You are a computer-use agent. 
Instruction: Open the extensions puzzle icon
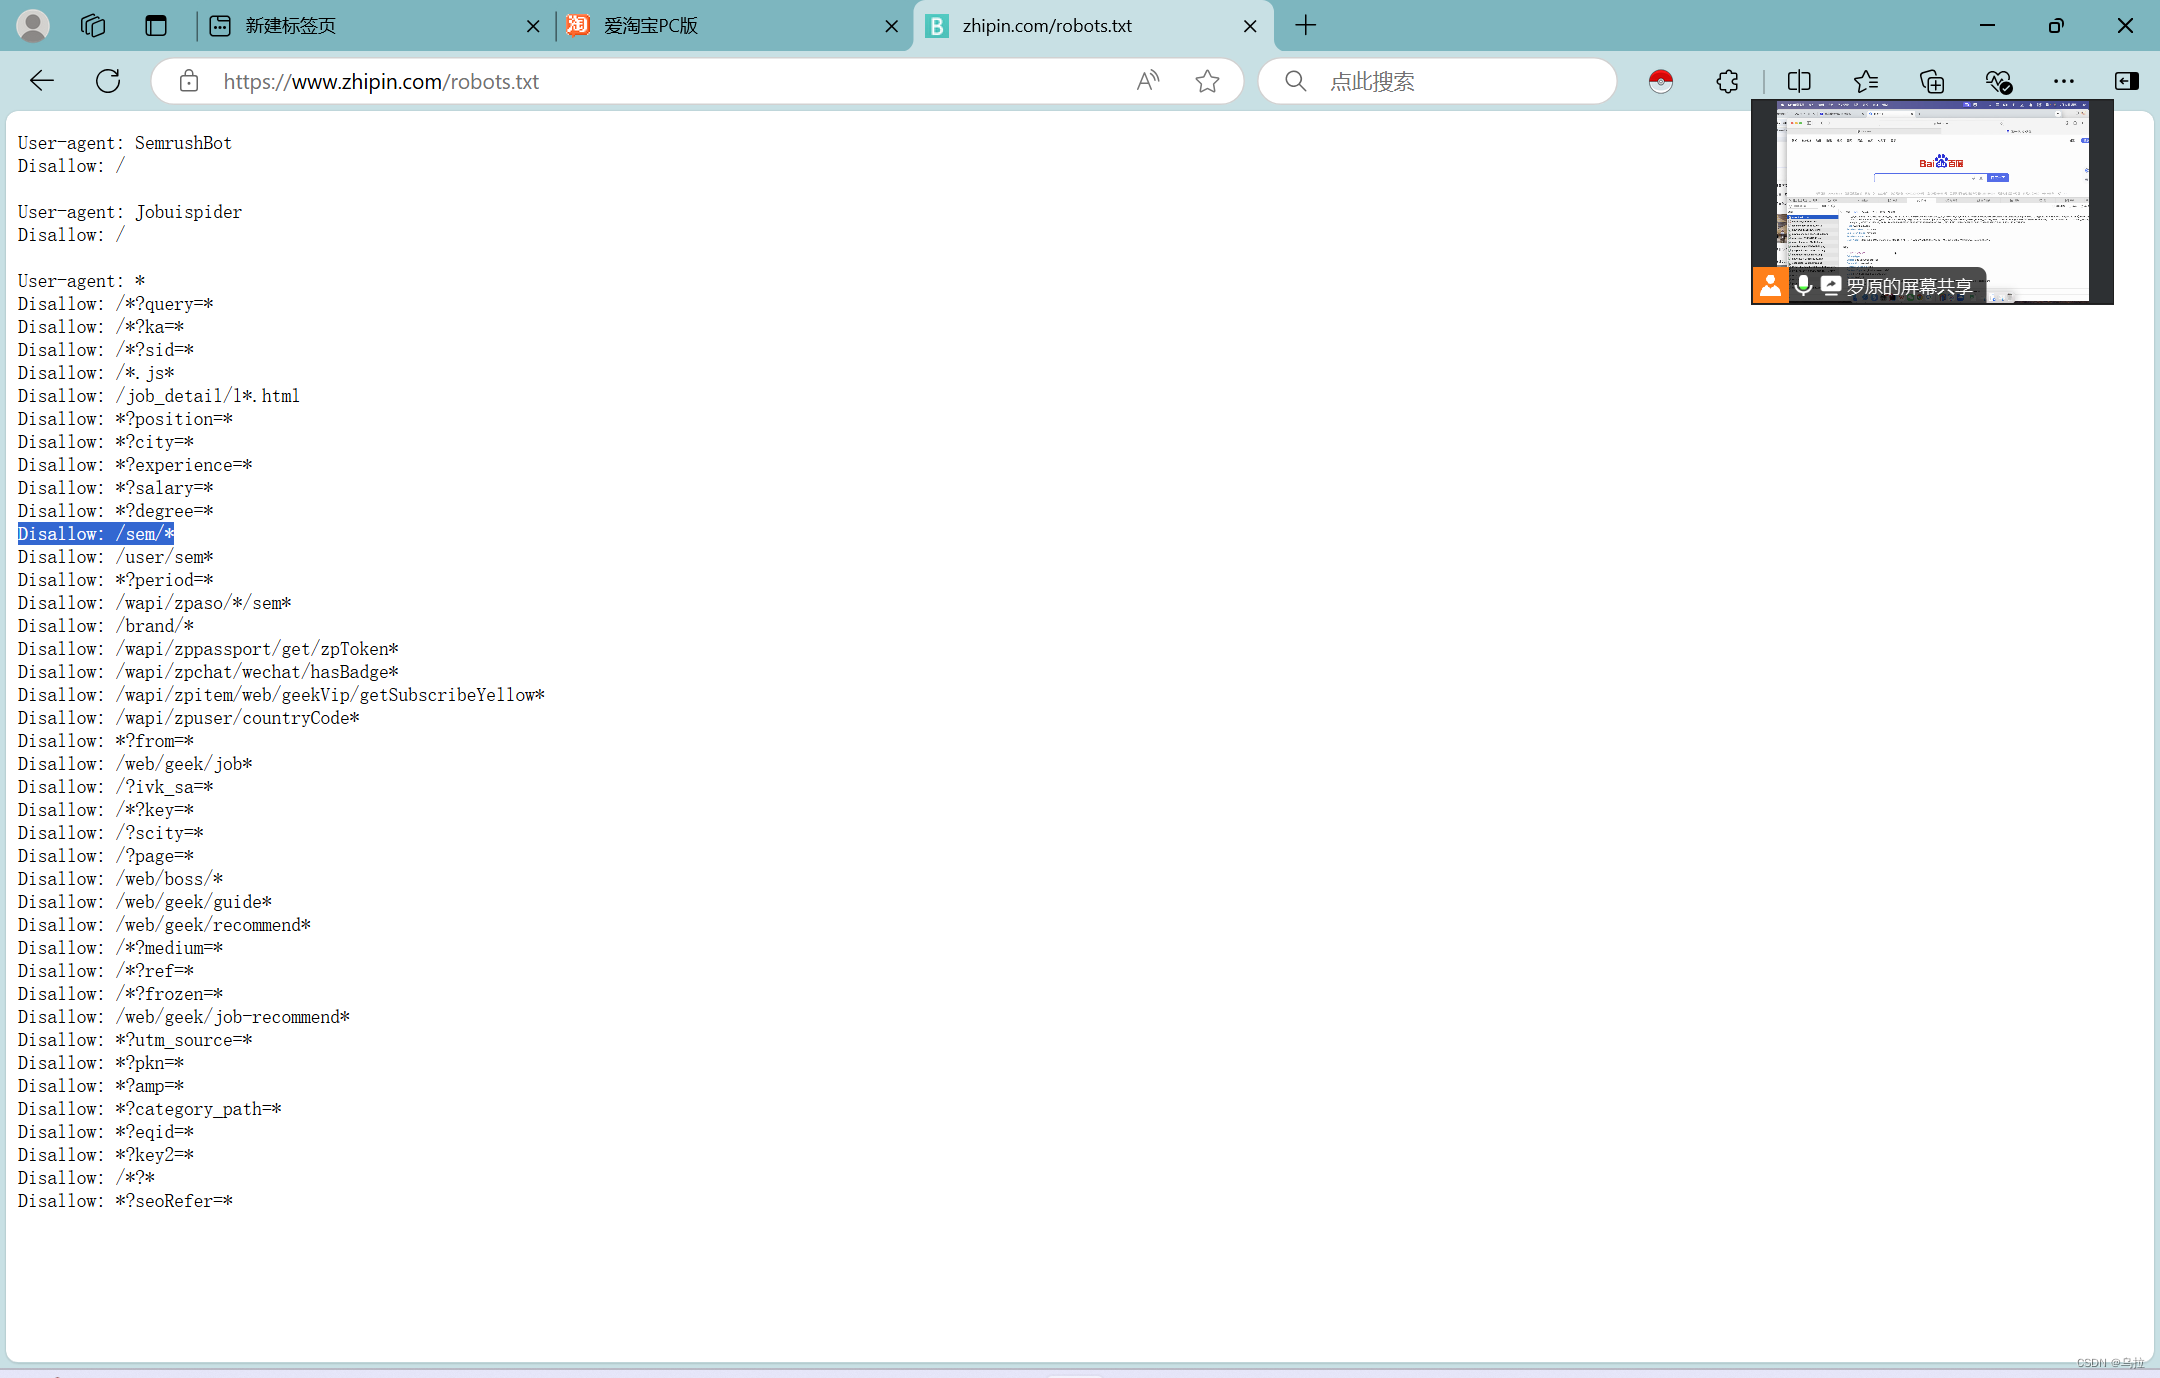1727,81
